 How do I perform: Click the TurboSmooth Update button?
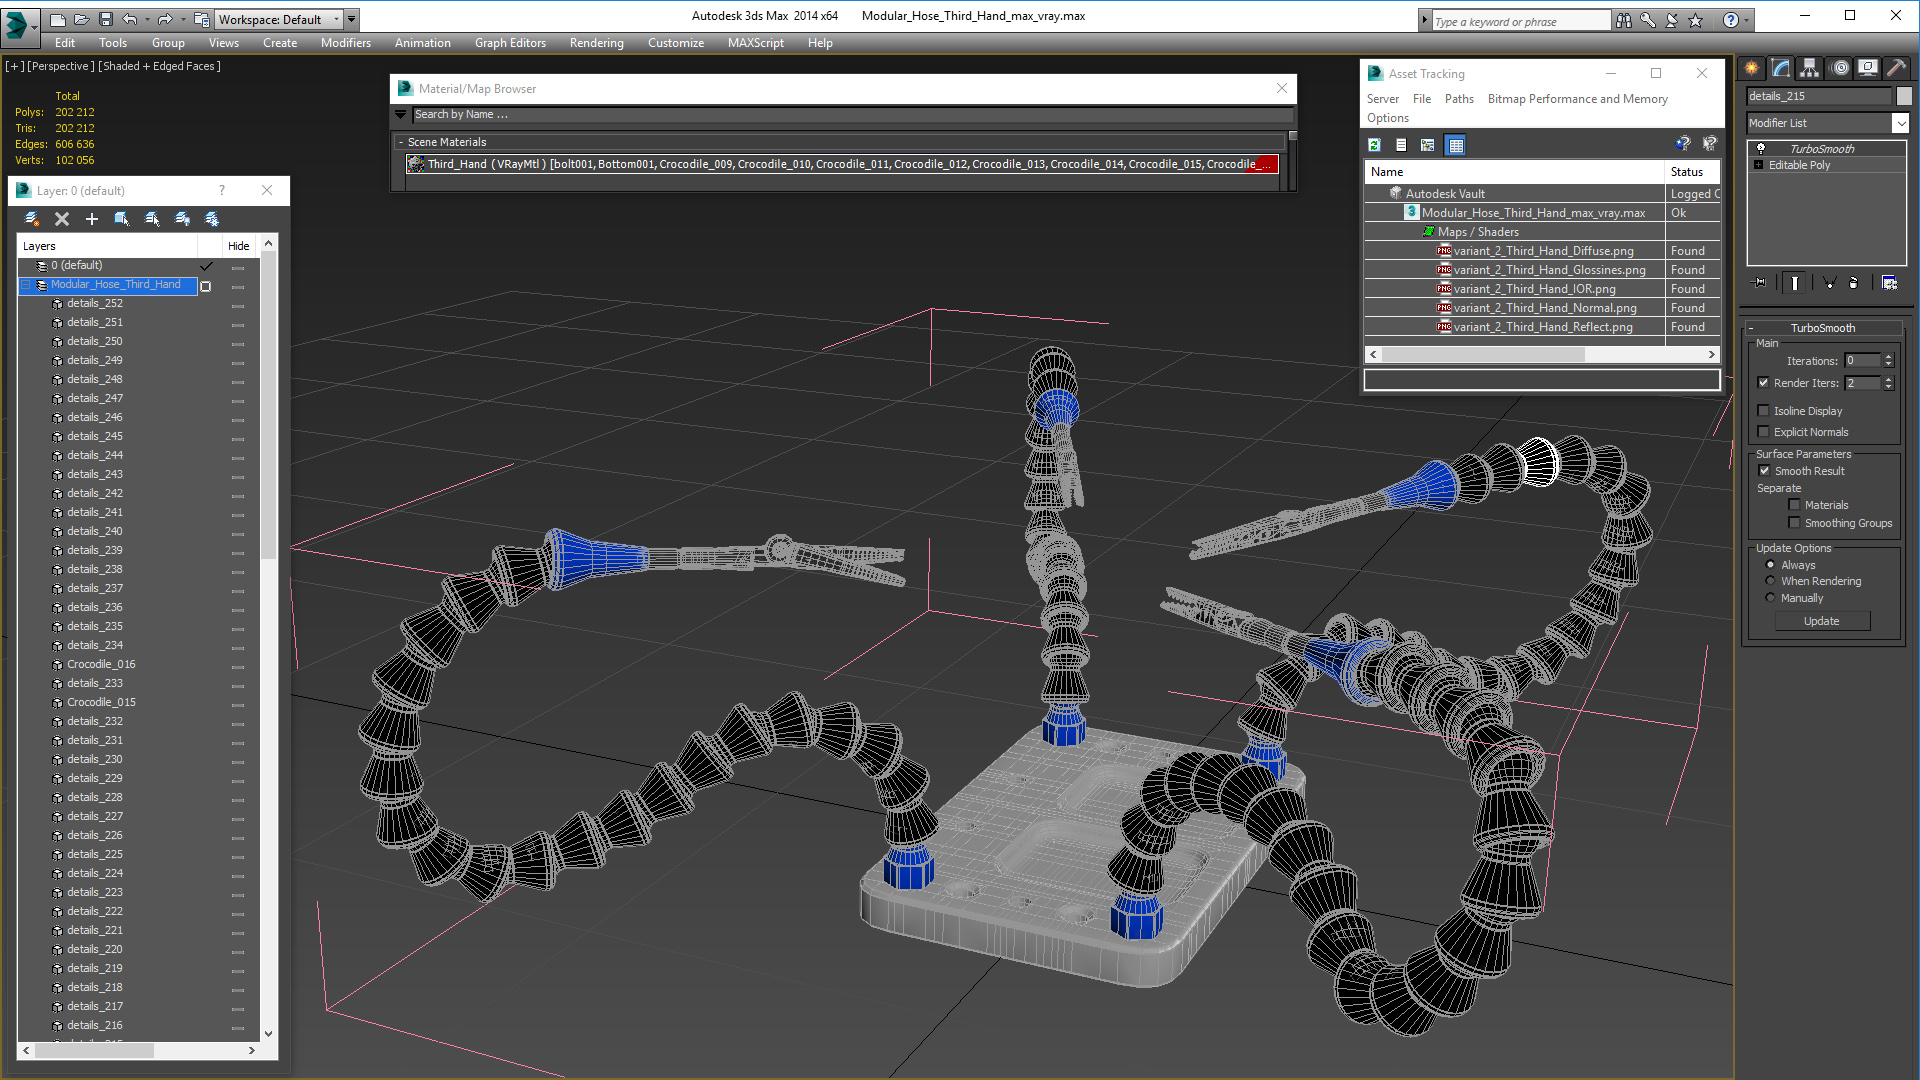coord(1822,621)
